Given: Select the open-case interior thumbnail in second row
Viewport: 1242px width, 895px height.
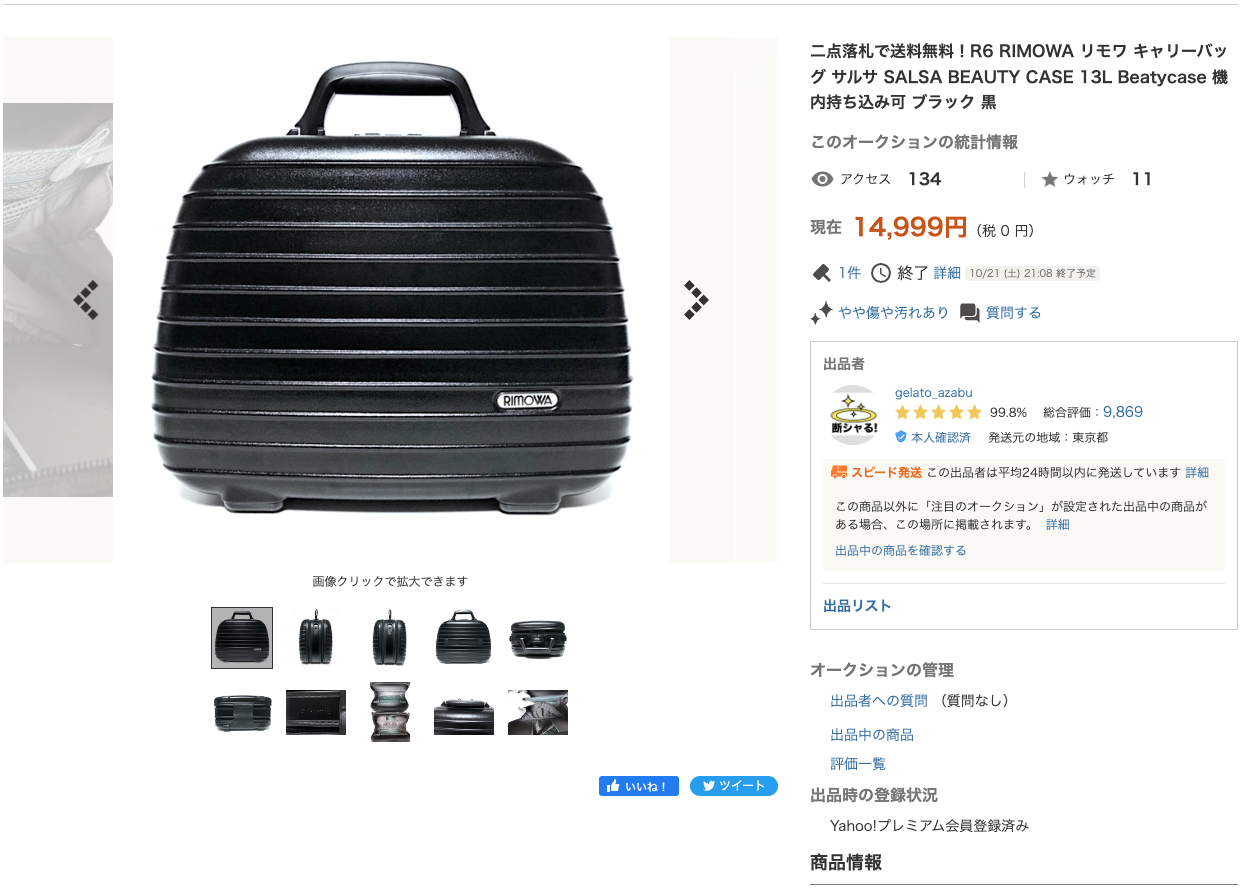Looking at the screenshot, I should coord(390,712).
